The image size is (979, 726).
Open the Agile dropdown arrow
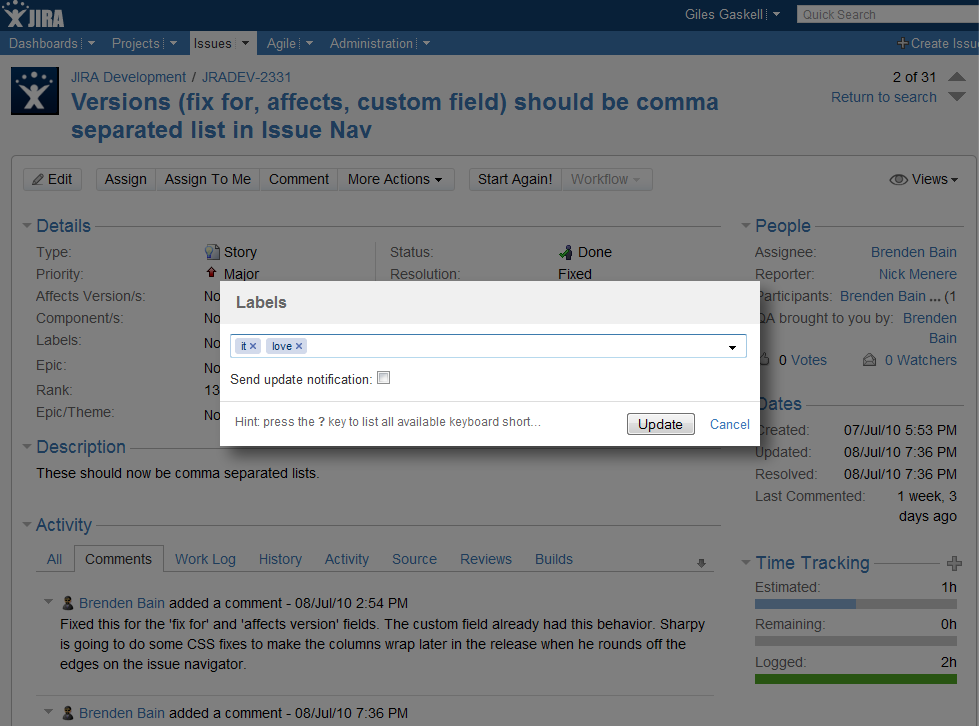tap(309, 43)
